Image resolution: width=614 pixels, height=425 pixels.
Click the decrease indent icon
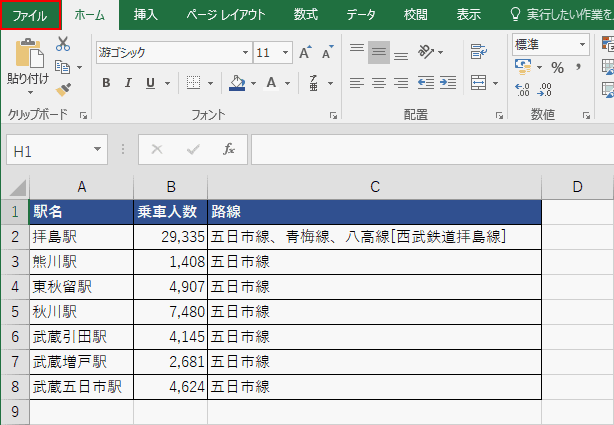coord(426,83)
